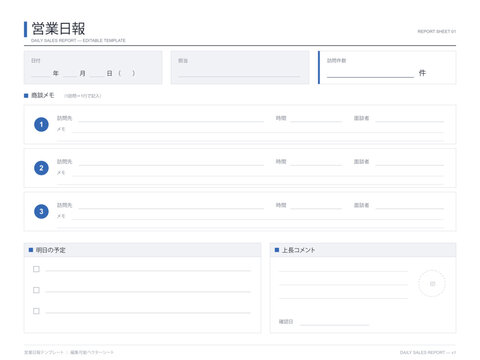This screenshot has height=360, width=480.
Task: Select the footer text at bottom left
Action: pyautogui.click(x=69, y=352)
